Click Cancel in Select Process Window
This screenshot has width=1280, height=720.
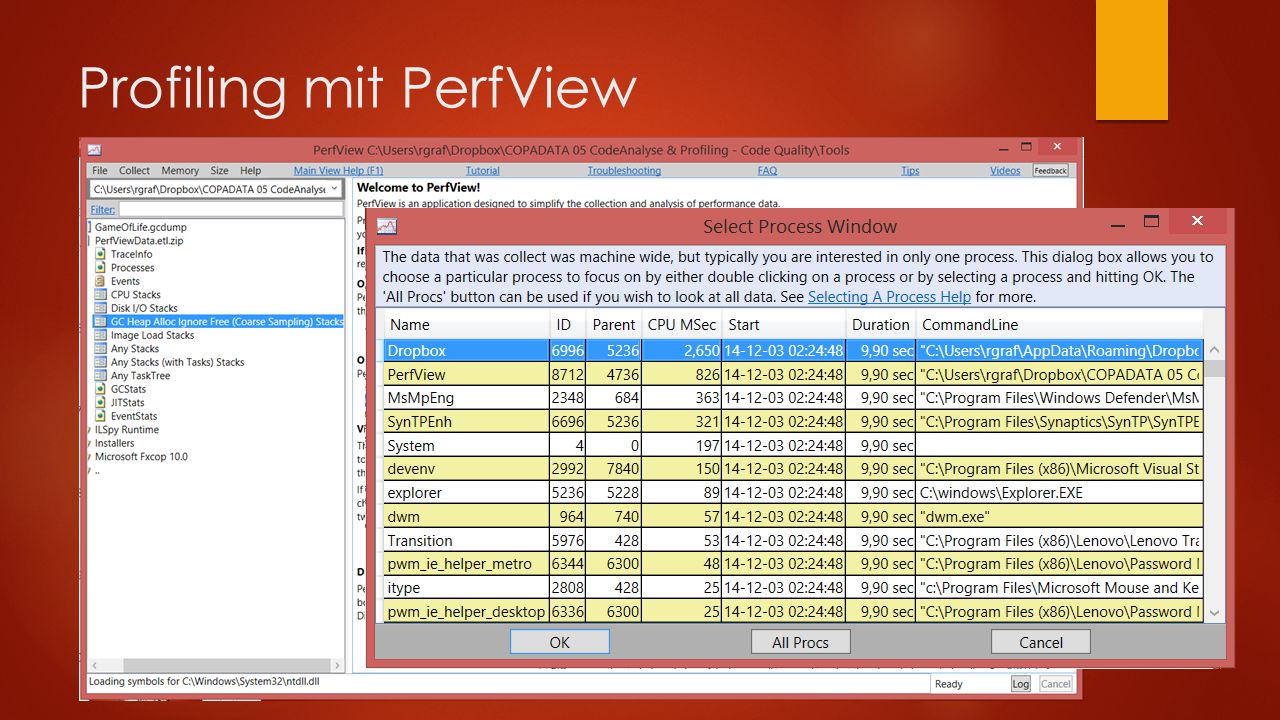[1041, 642]
